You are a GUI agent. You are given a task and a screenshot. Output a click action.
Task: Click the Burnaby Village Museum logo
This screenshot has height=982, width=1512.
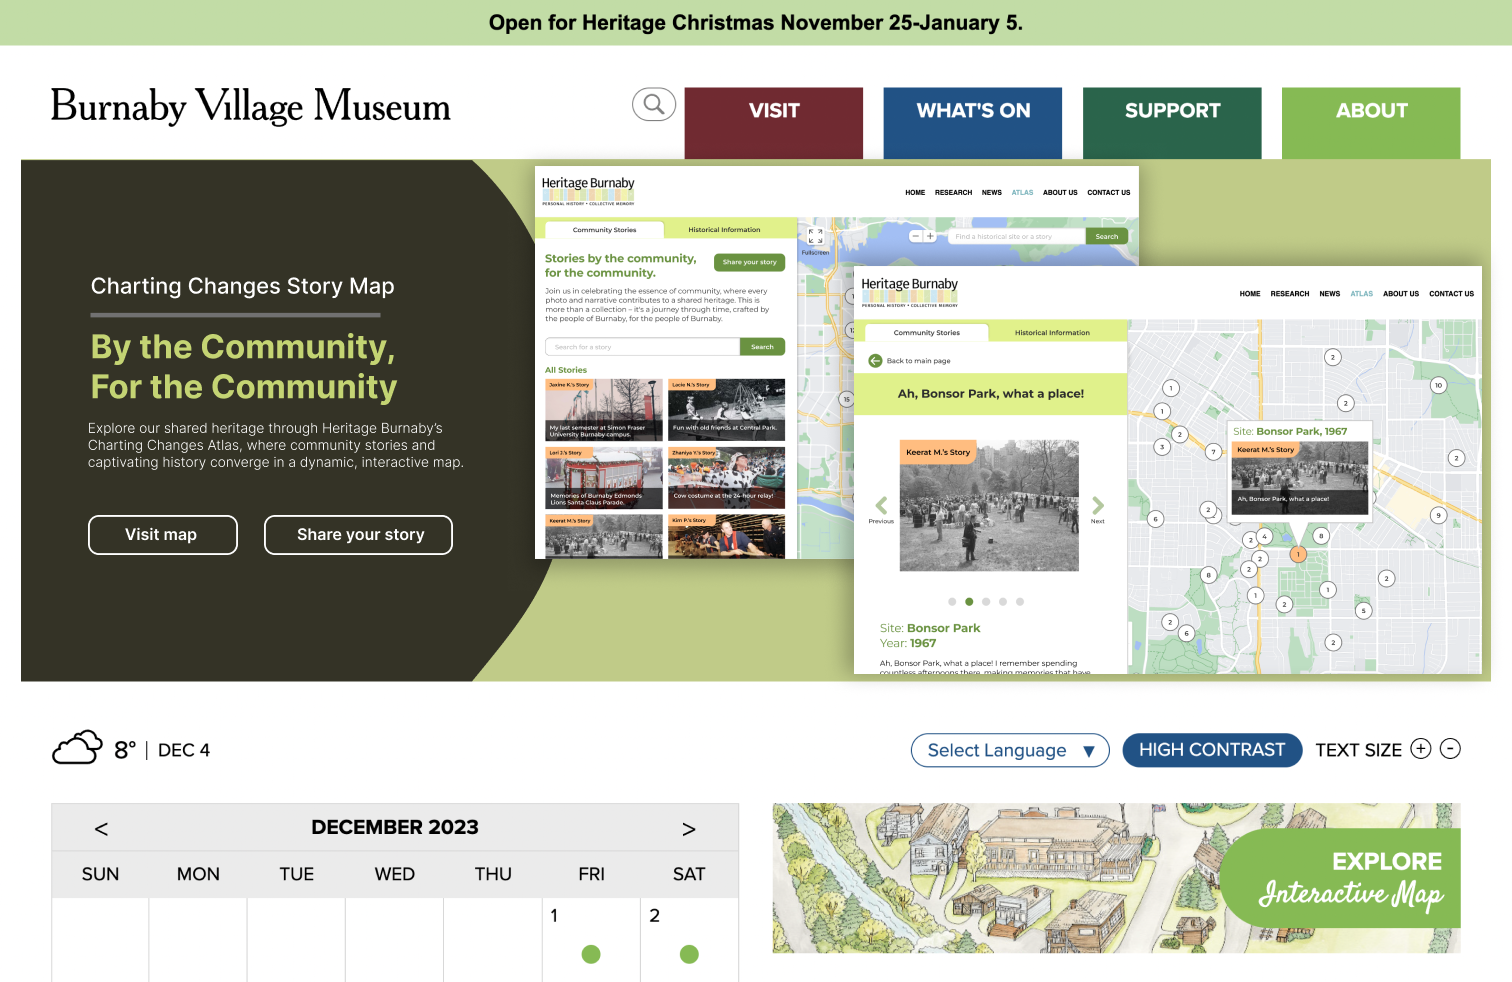(x=251, y=106)
